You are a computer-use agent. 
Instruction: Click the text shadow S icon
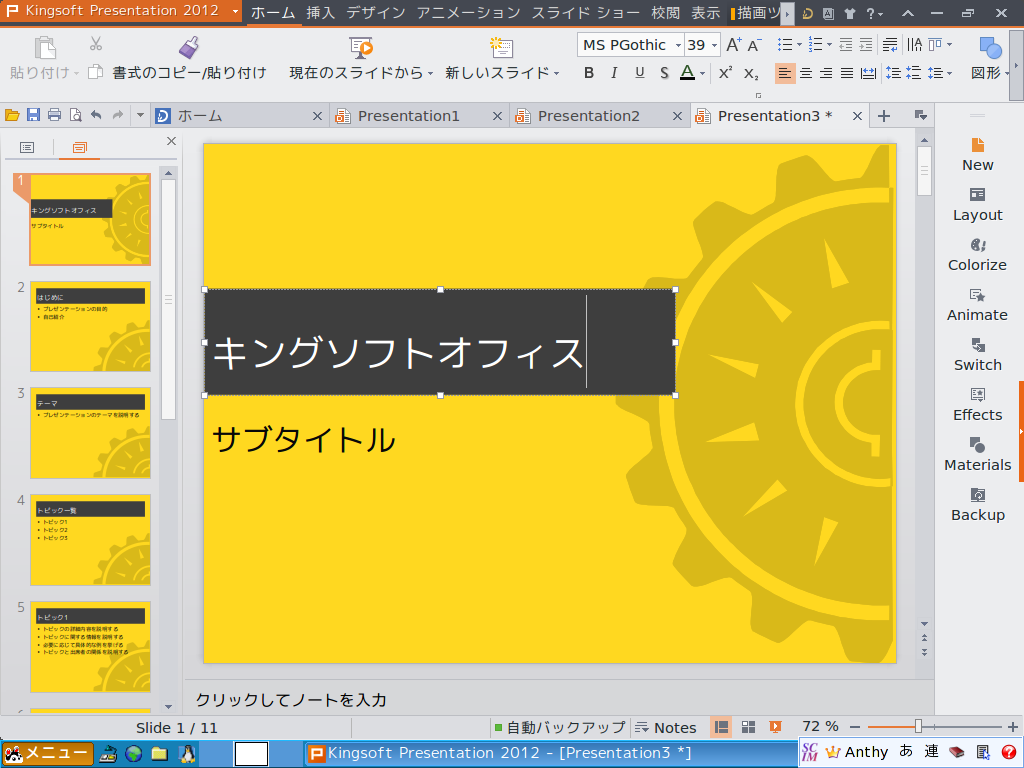[x=664, y=72]
